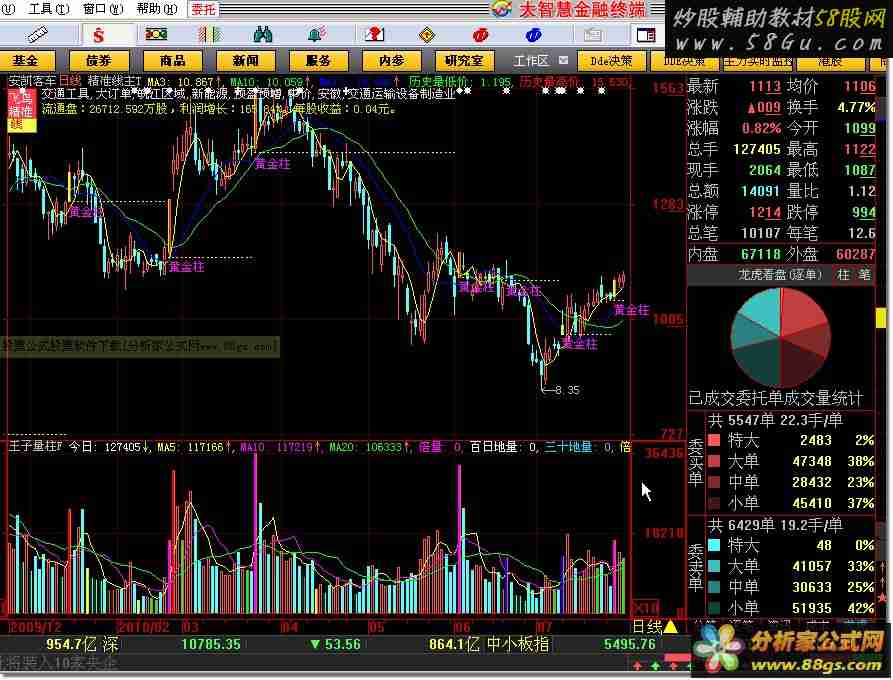Open the 帮助(H) menu
The width and height of the screenshot is (893, 680).
(157, 9)
